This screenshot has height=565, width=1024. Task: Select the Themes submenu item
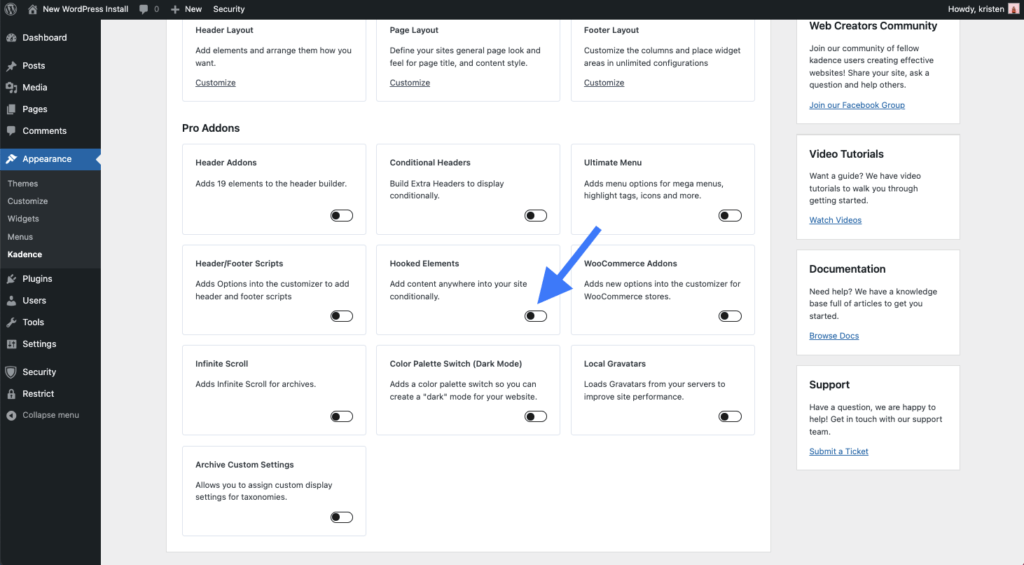[23, 184]
